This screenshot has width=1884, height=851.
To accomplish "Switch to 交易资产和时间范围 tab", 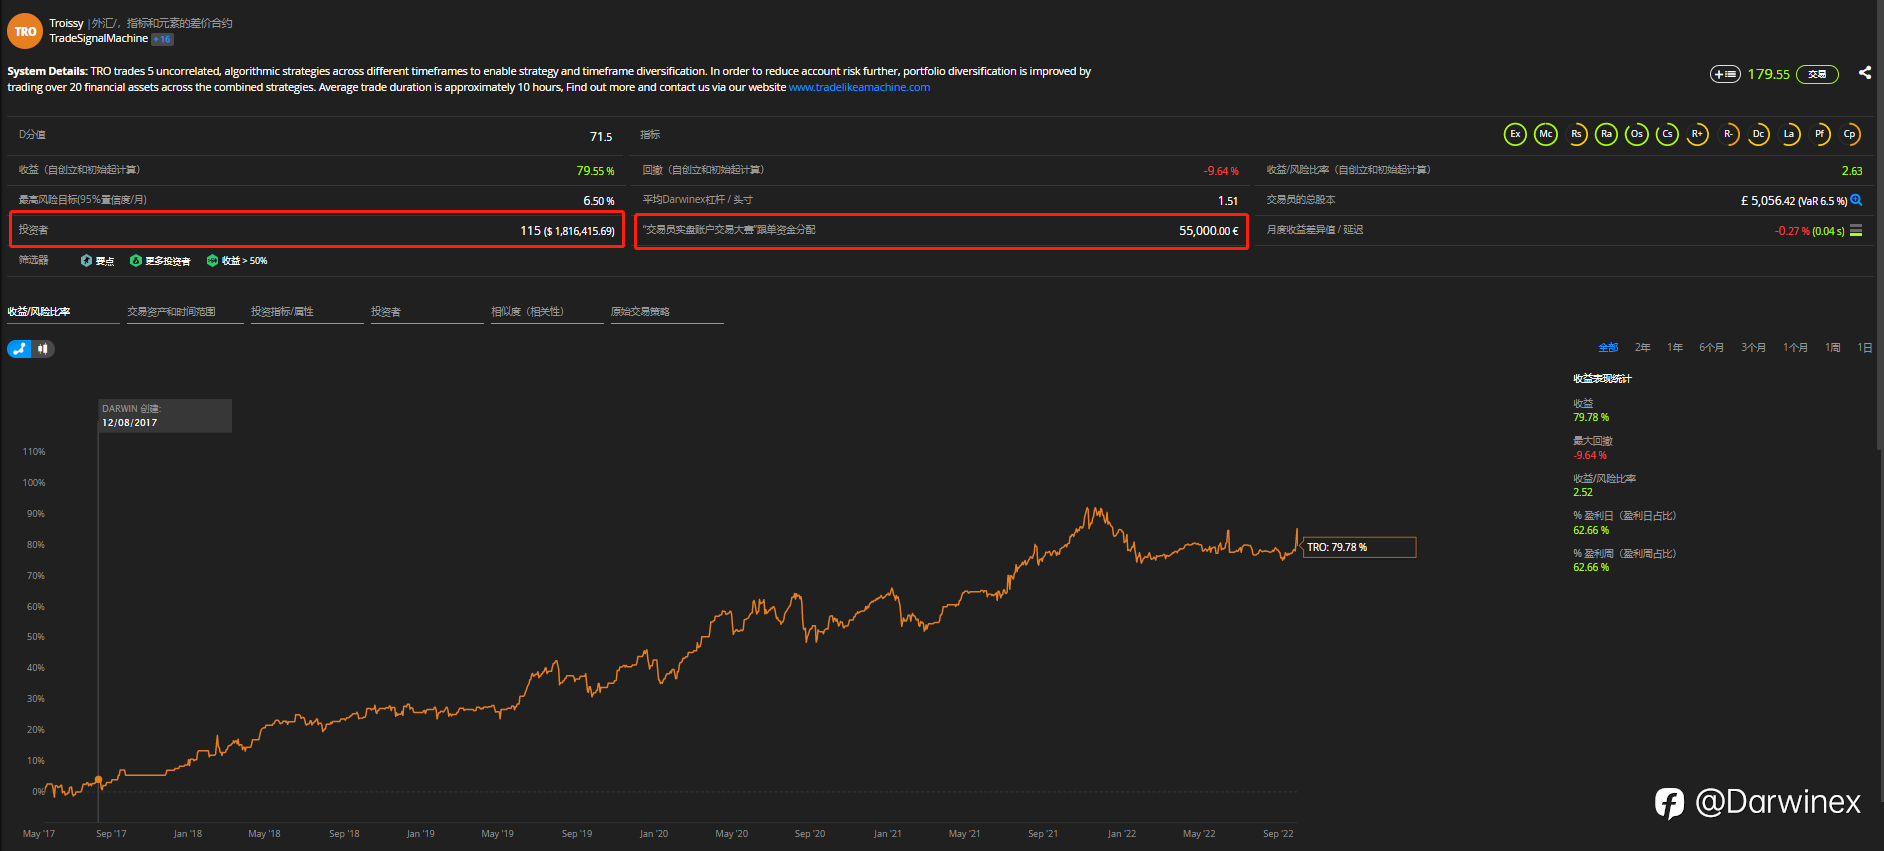I will click(x=171, y=312).
